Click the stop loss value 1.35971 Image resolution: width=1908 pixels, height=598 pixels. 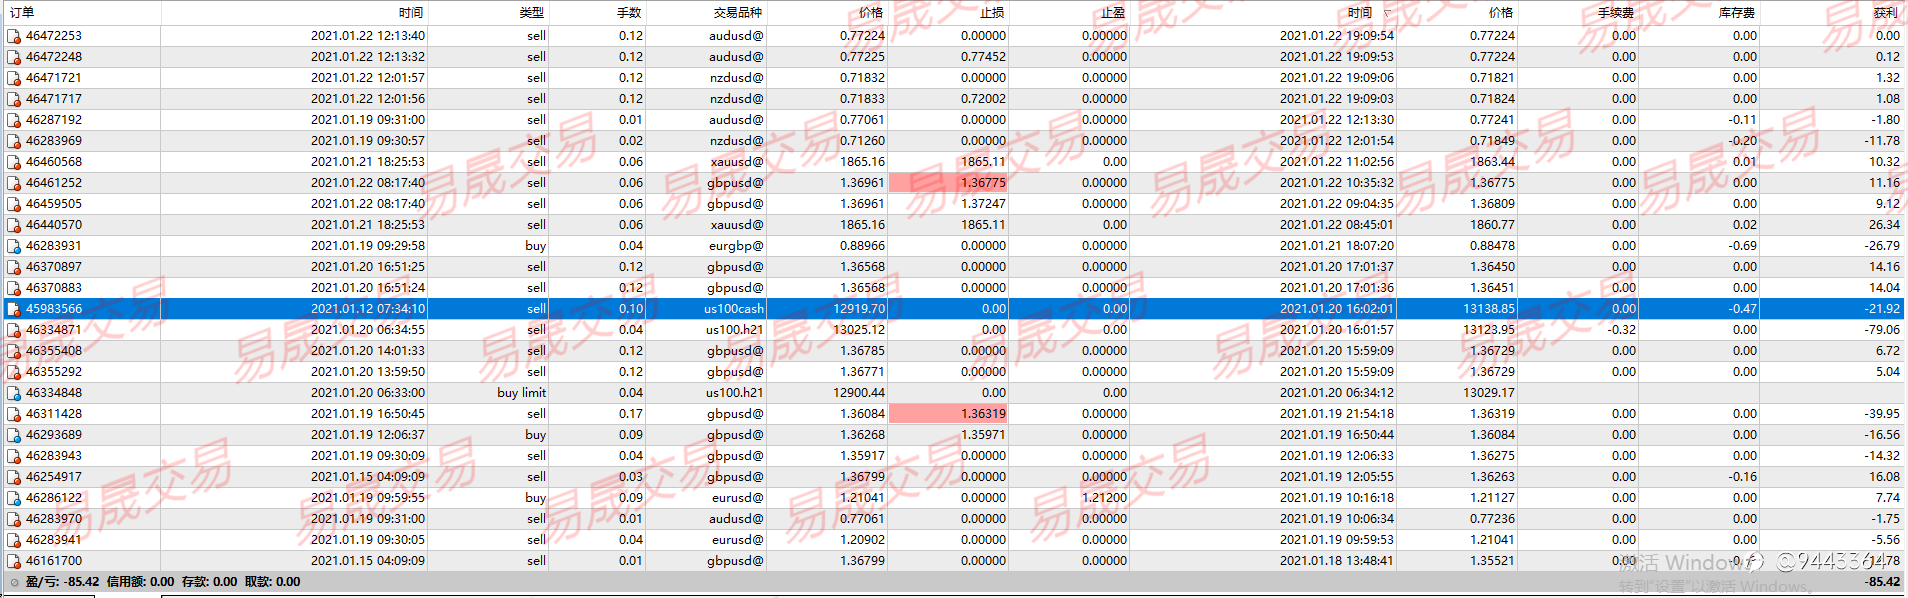coord(984,435)
